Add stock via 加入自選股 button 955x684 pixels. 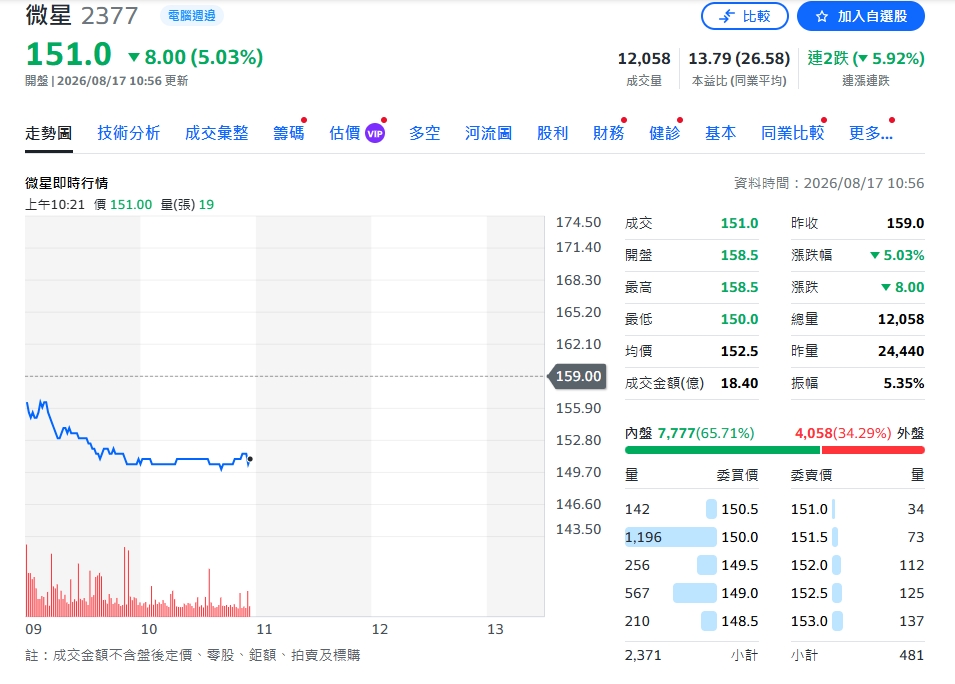coord(861,16)
